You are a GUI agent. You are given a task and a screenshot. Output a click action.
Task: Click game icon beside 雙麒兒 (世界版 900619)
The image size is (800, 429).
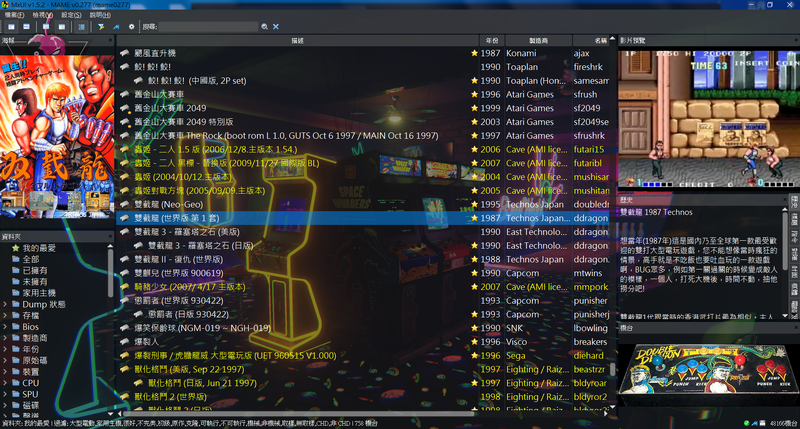pos(124,273)
